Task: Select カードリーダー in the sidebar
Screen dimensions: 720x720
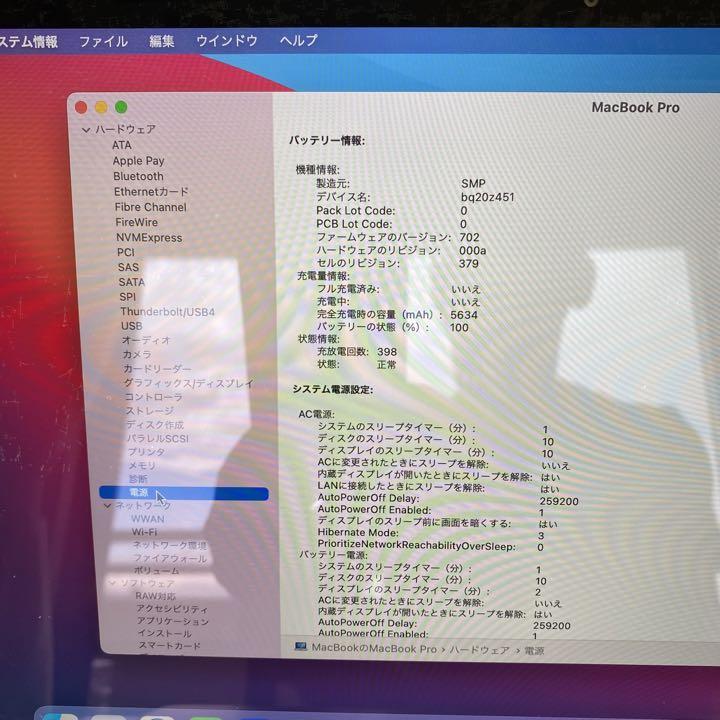Action: [x=157, y=369]
